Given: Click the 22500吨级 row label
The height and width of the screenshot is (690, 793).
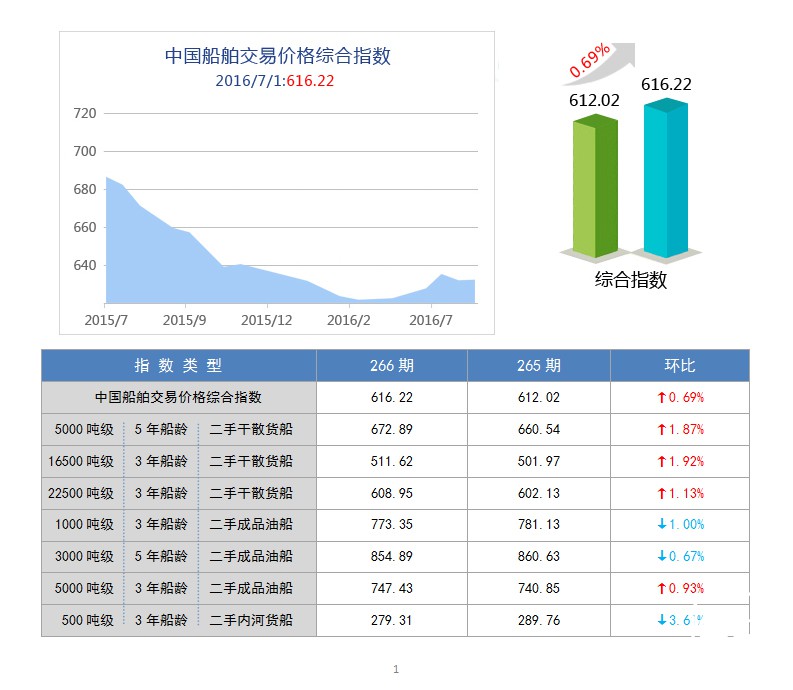Looking at the screenshot, I should pyautogui.click(x=81, y=493).
